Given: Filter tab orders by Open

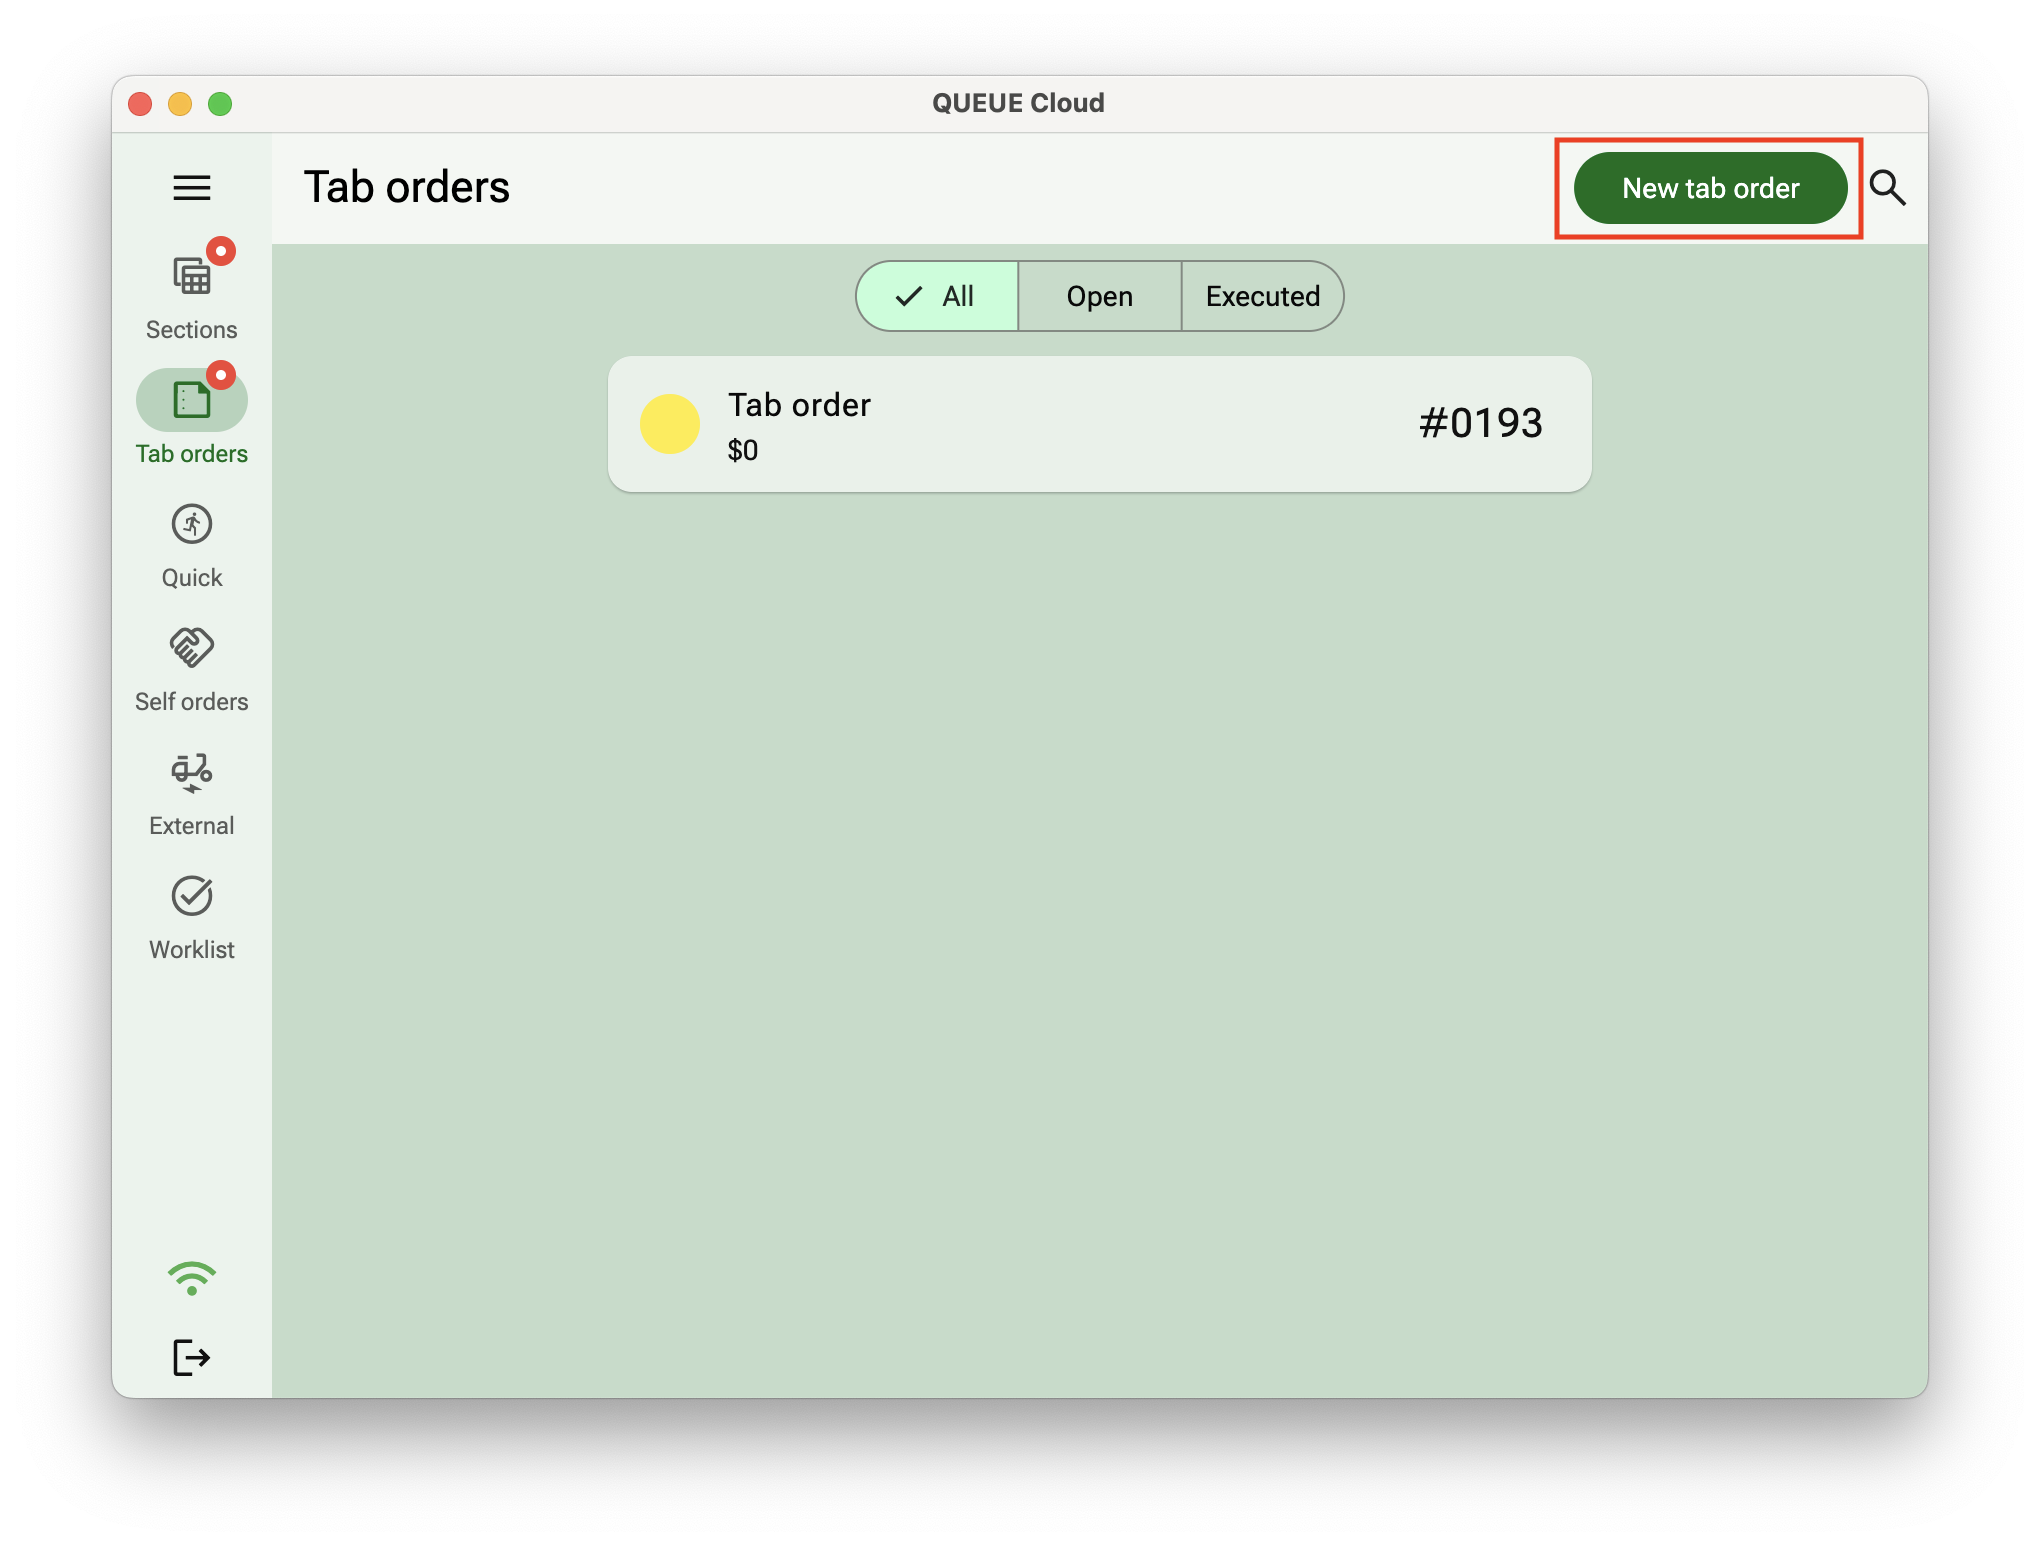Looking at the screenshot, I should click(x=1098, y=296).
